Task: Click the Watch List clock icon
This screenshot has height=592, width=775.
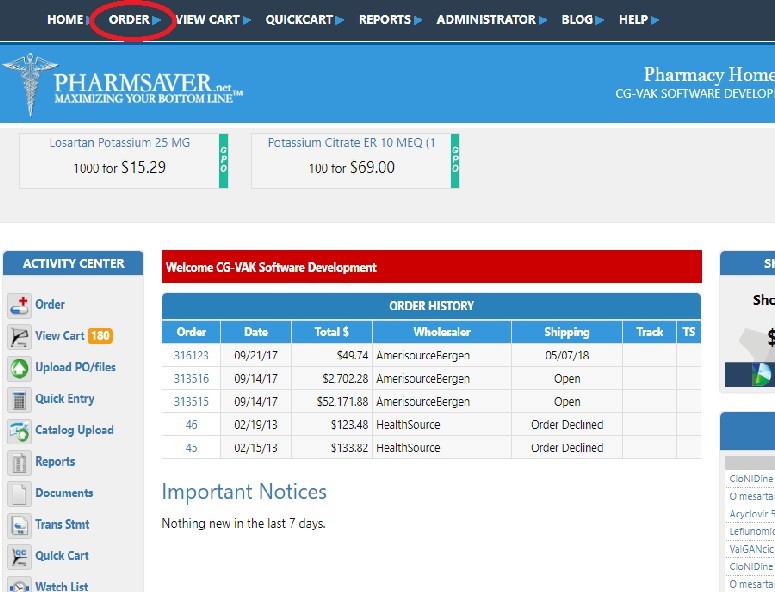Action: (x=19, y=585)
